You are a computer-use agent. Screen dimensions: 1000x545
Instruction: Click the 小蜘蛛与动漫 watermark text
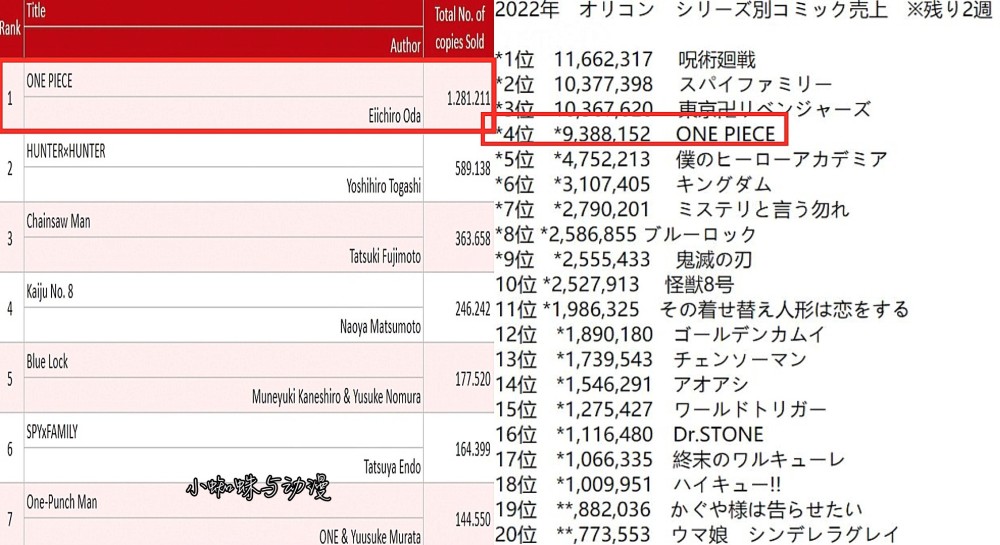[258, 488]
